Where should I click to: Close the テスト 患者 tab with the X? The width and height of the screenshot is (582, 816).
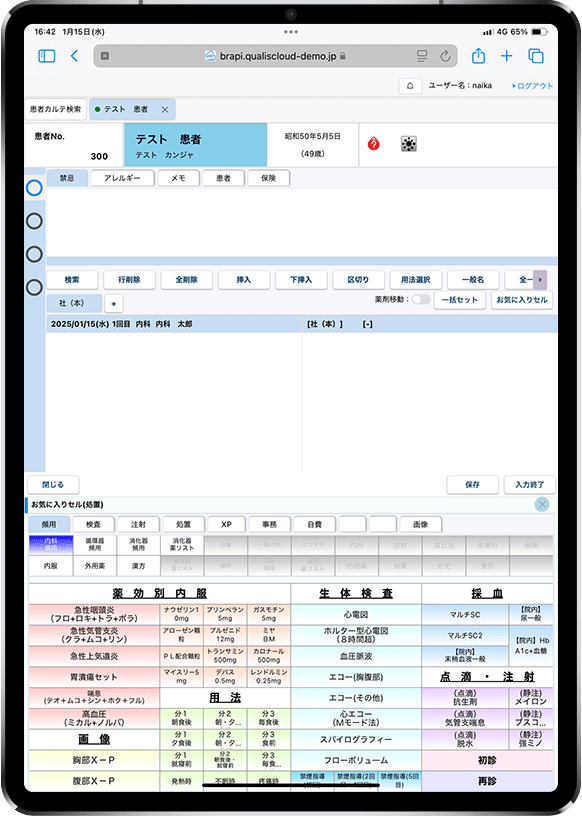(x=165, y=109)
